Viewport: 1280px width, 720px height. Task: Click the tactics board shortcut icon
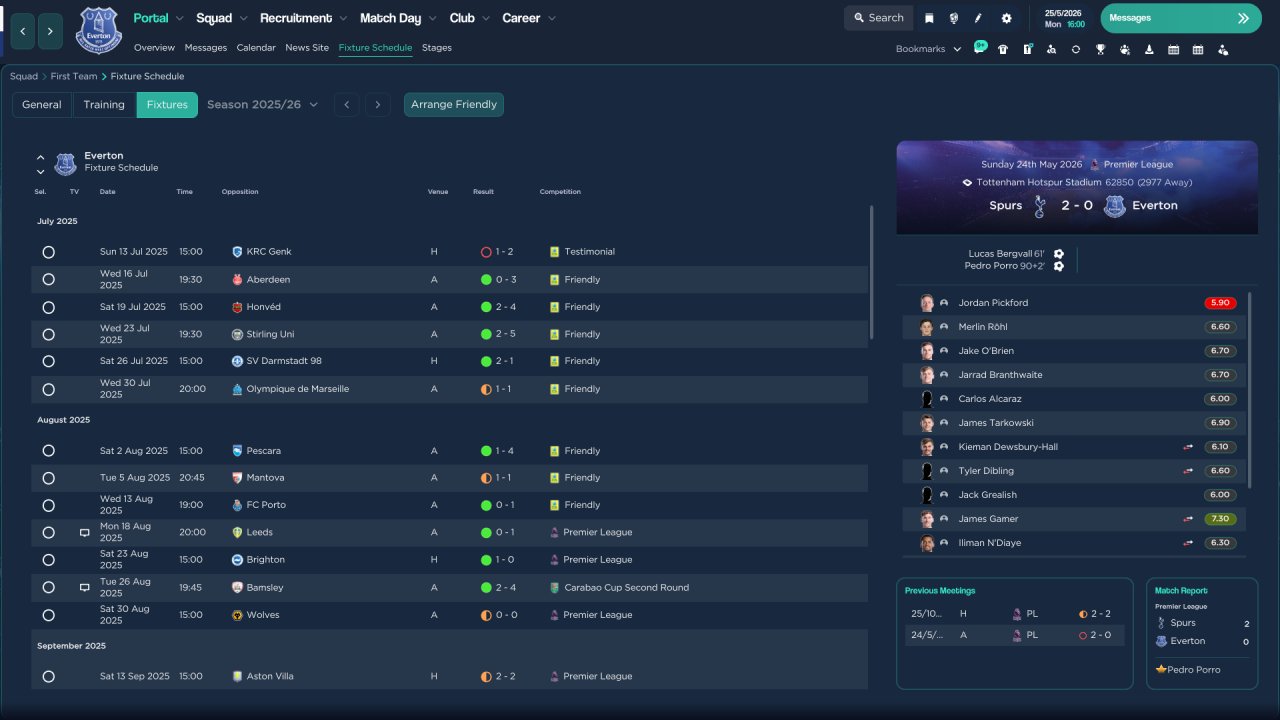pyautogui.click(x=1027, y=49)
